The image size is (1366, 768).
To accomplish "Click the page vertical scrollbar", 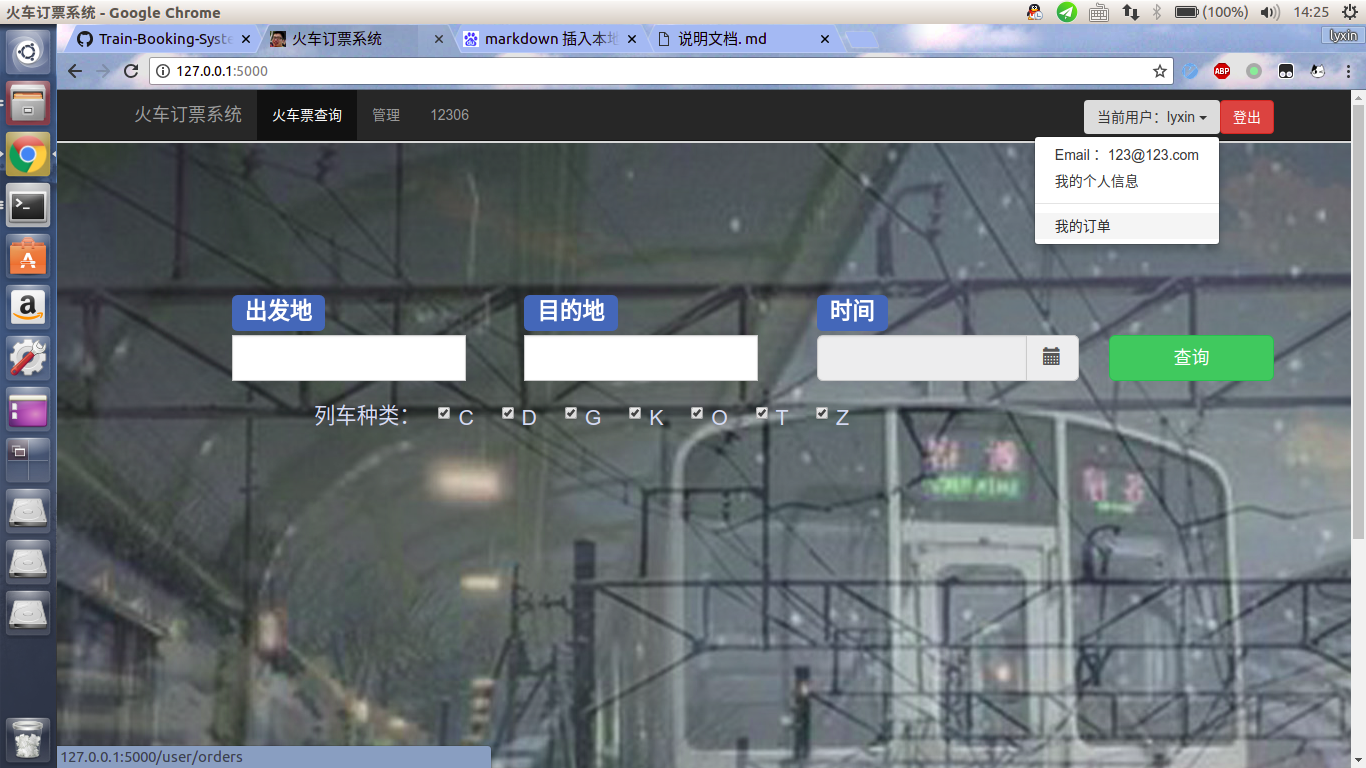I will [1358, 320].
